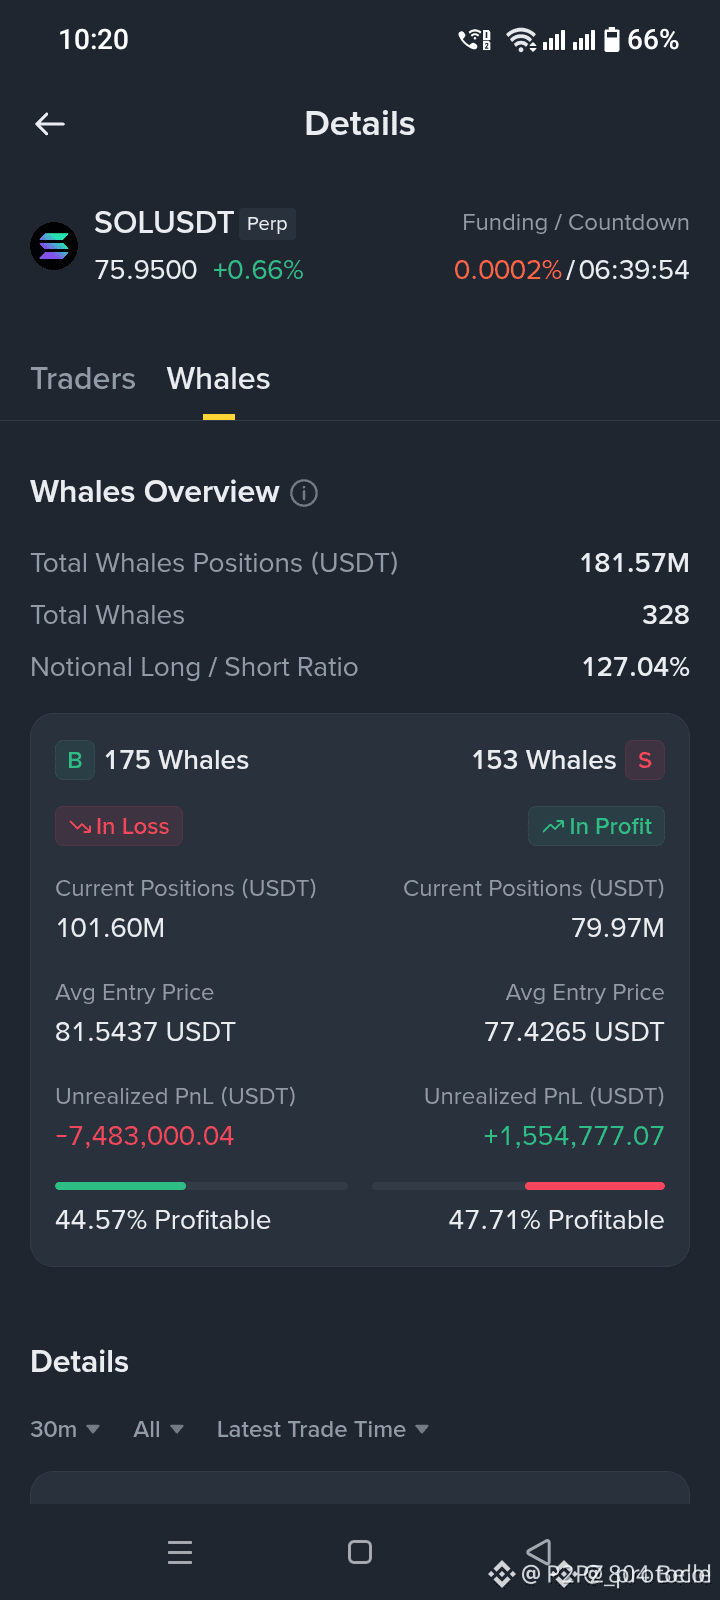Screen dimensions: 720x1600
Task: Switch to the Traders tab
Action: 83,379
